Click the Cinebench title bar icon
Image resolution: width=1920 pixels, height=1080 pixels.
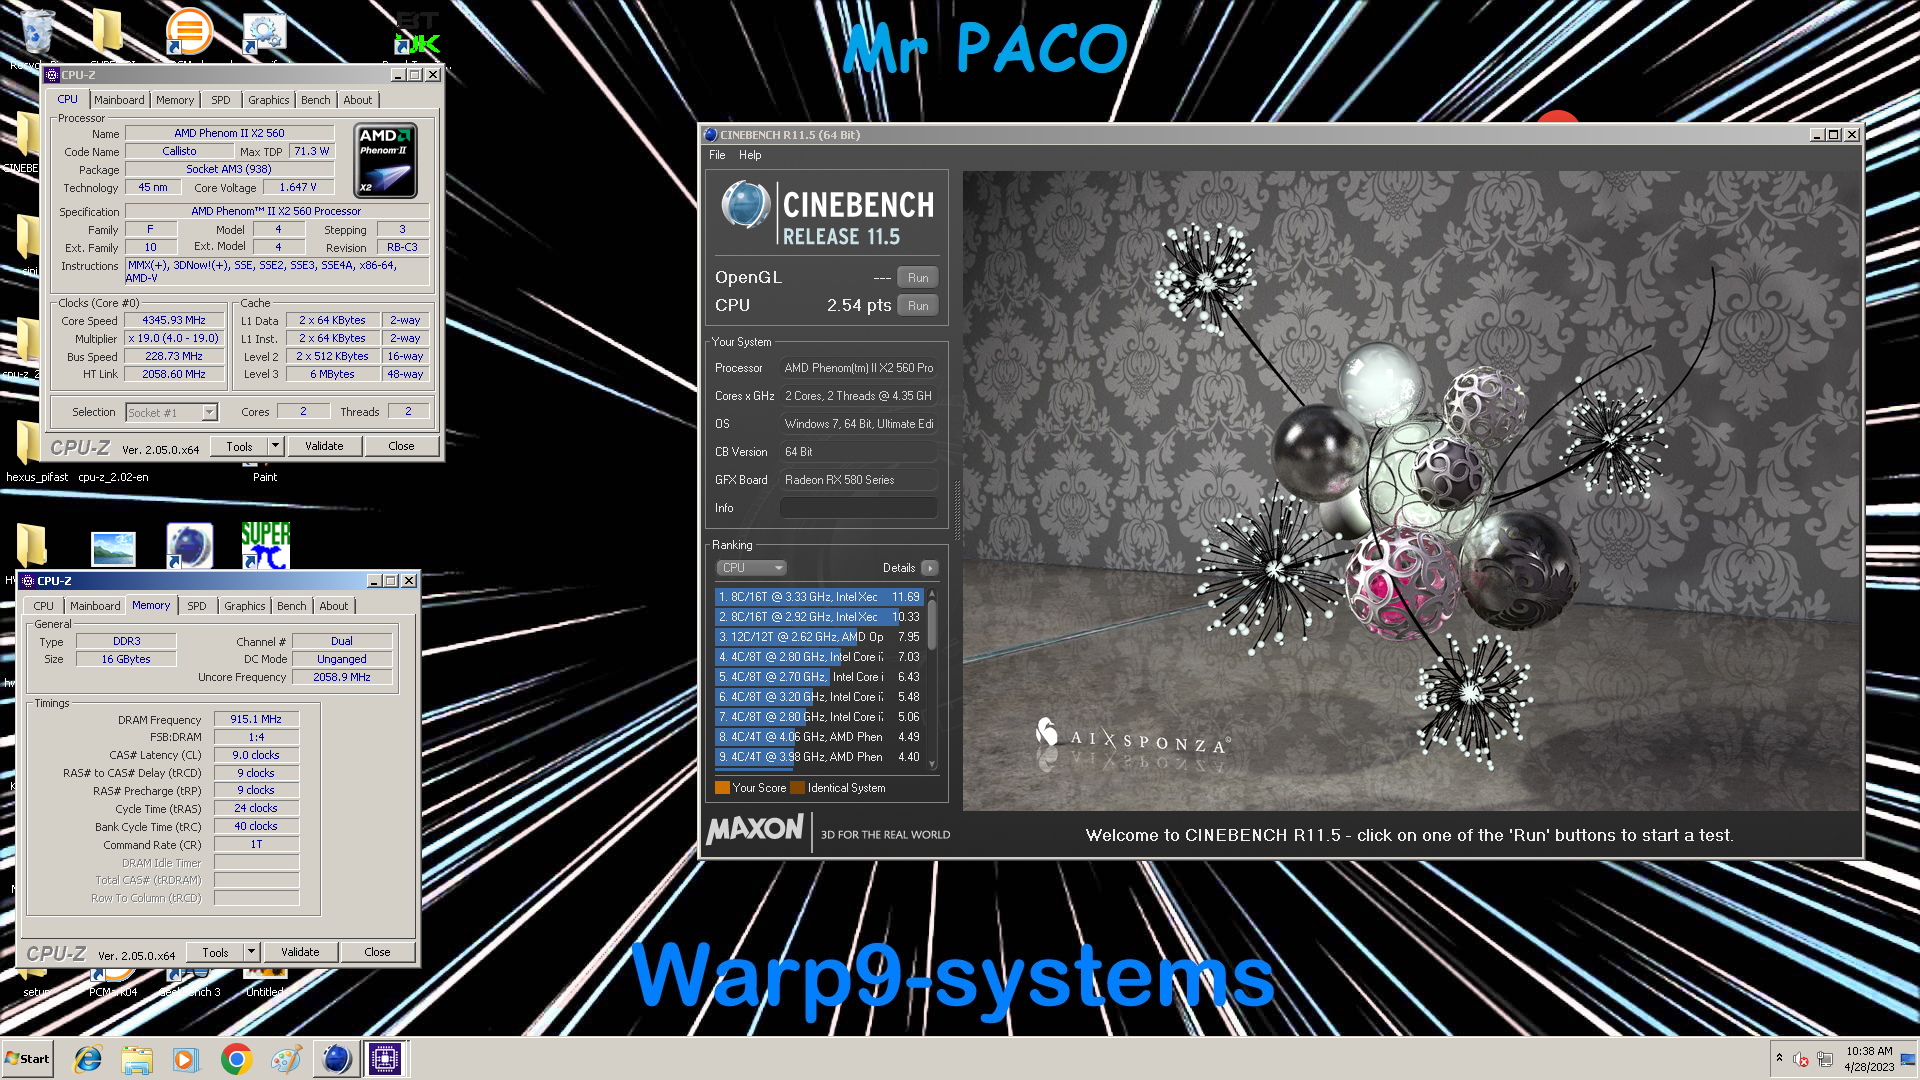(x=710, y=135)
